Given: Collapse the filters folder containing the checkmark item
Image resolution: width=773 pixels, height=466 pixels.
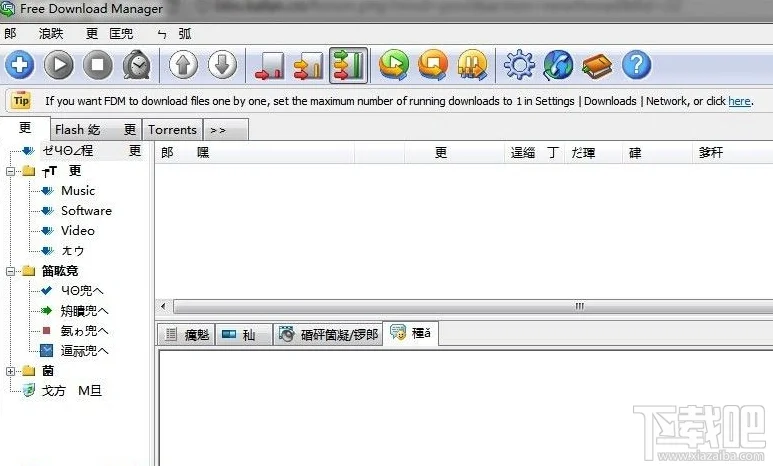Looking at the screenshot, I should click(10, 271).
